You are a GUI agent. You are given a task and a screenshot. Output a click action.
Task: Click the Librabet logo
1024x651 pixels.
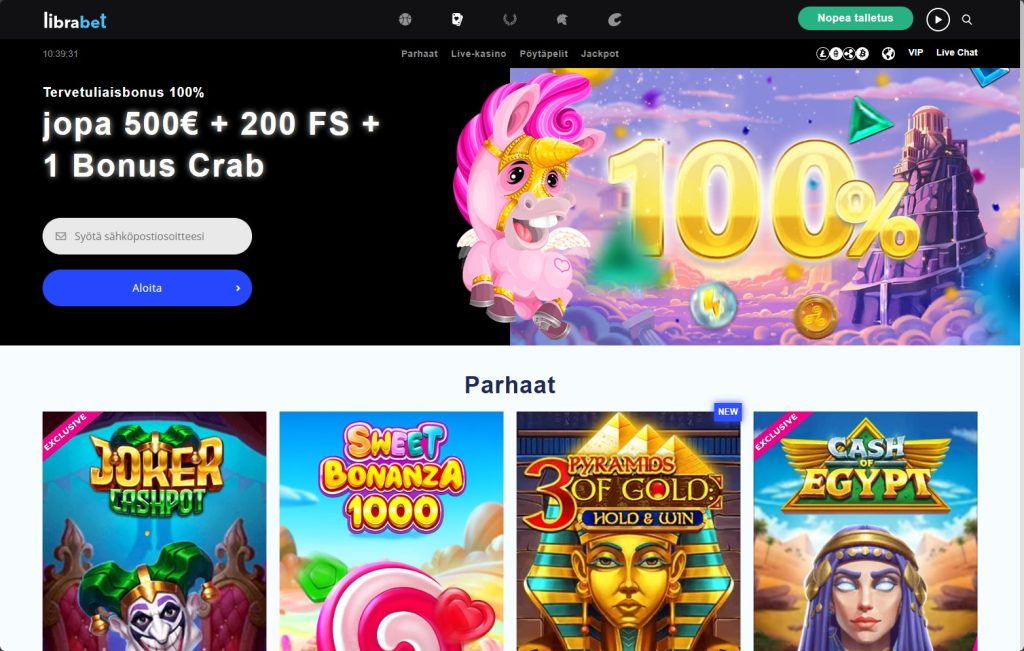point(74,21)
